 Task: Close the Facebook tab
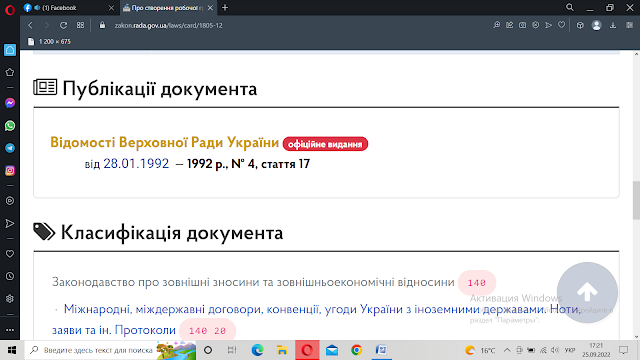(x=111, y=8)
